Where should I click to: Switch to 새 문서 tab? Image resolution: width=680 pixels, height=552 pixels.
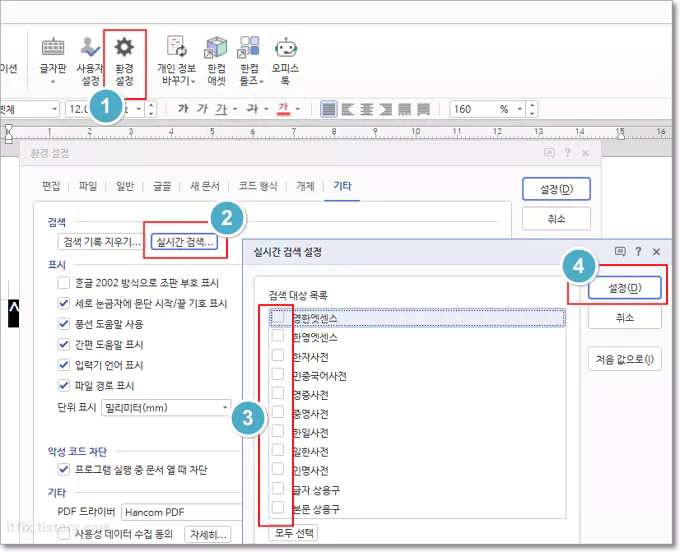click(205, 186)
